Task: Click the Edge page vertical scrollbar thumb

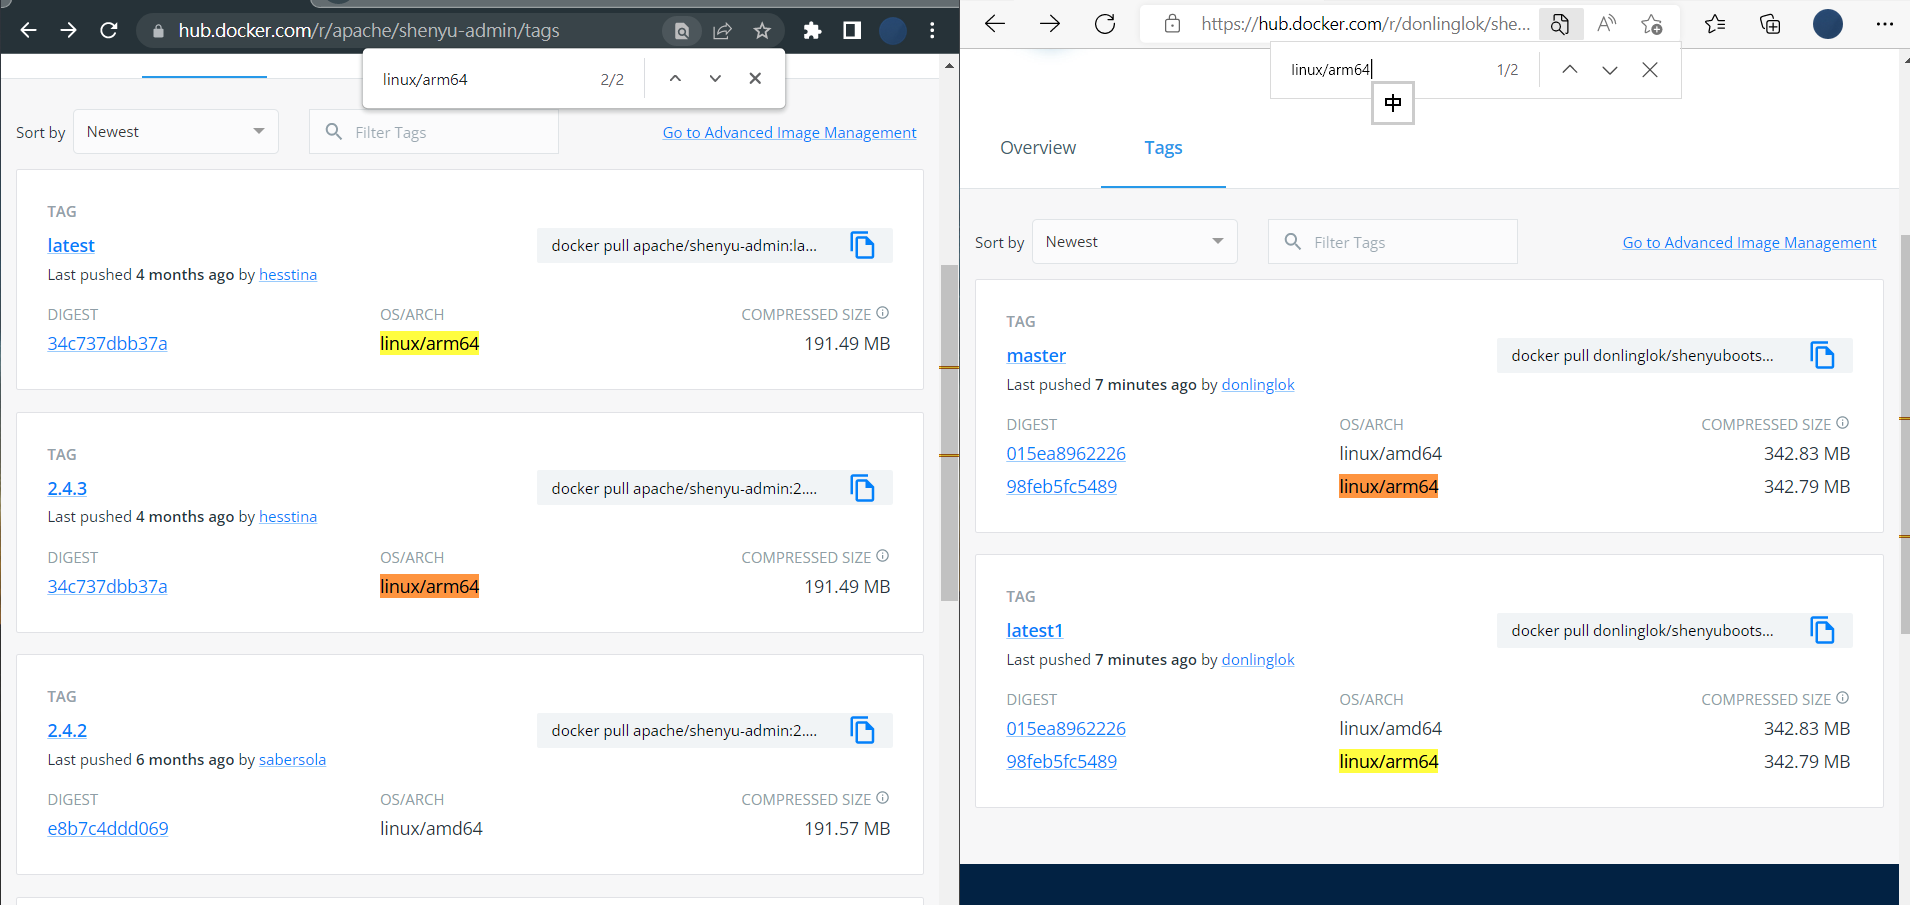Action: coord(1905,433)
